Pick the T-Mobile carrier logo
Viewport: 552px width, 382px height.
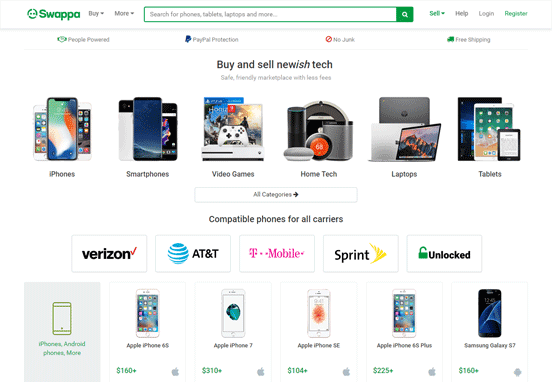pyautogui.click(x=277, y=253)
